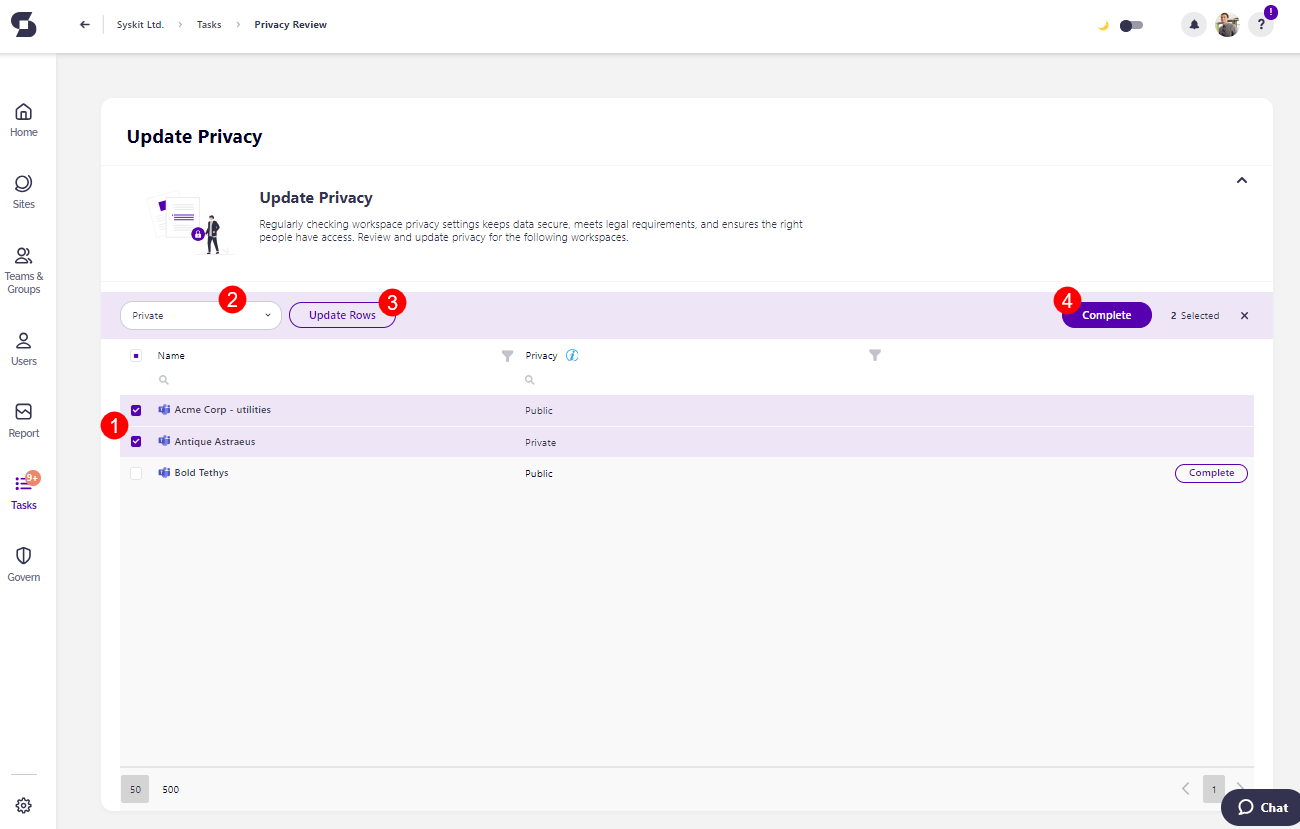Open the Privacy column filter

tap(875, 355)
